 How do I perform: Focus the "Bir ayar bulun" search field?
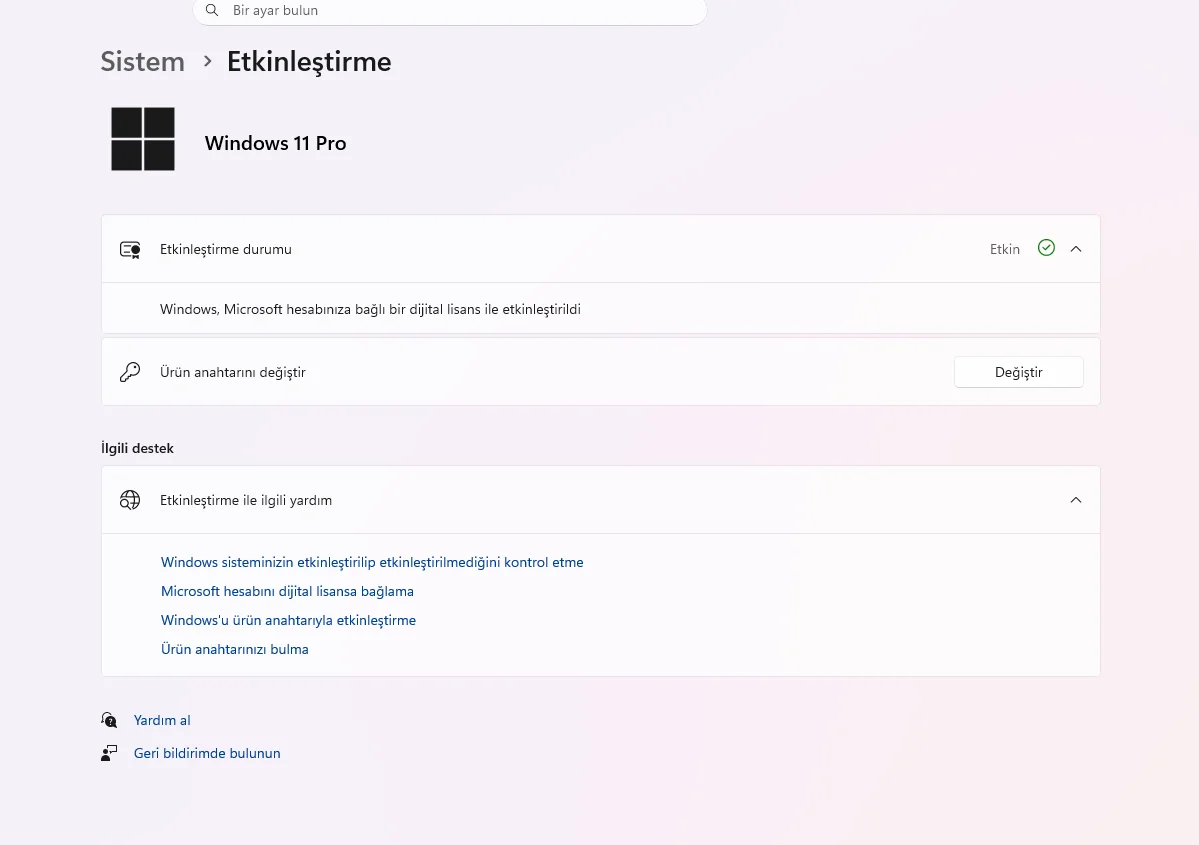point(450,11)
